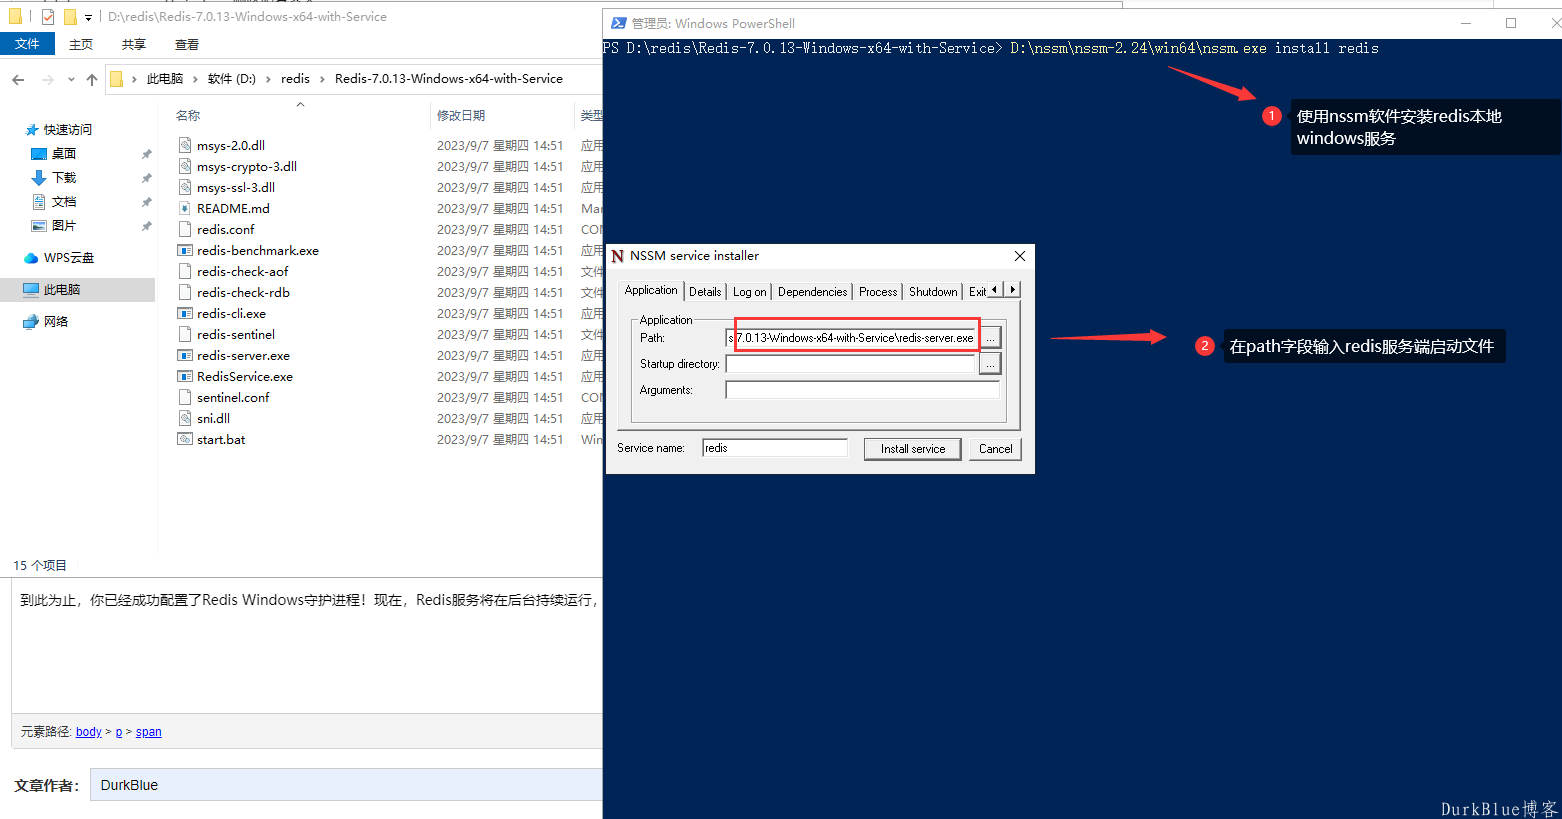
Task: Switch to NSSM Process tab
Action: pyautogui.click(x=878, y=292)
